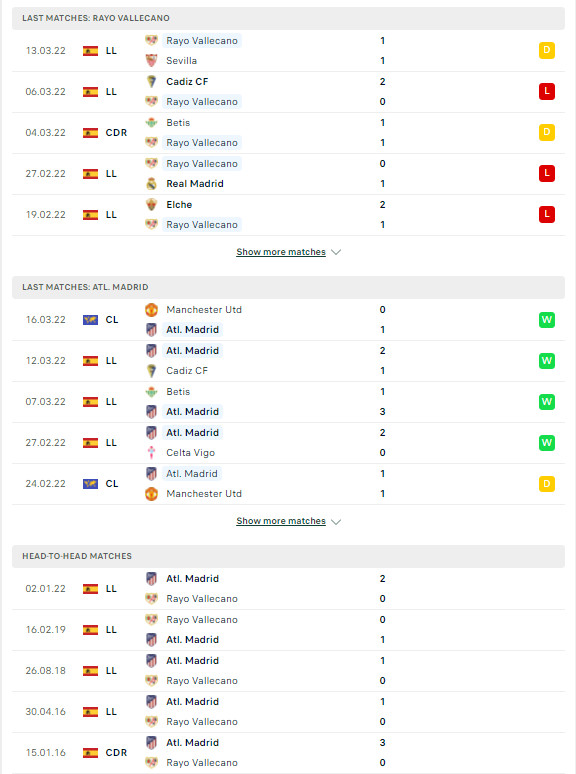Click the Celta Vigo crest icon
This screenshot has height=774, width=576.
152,453
